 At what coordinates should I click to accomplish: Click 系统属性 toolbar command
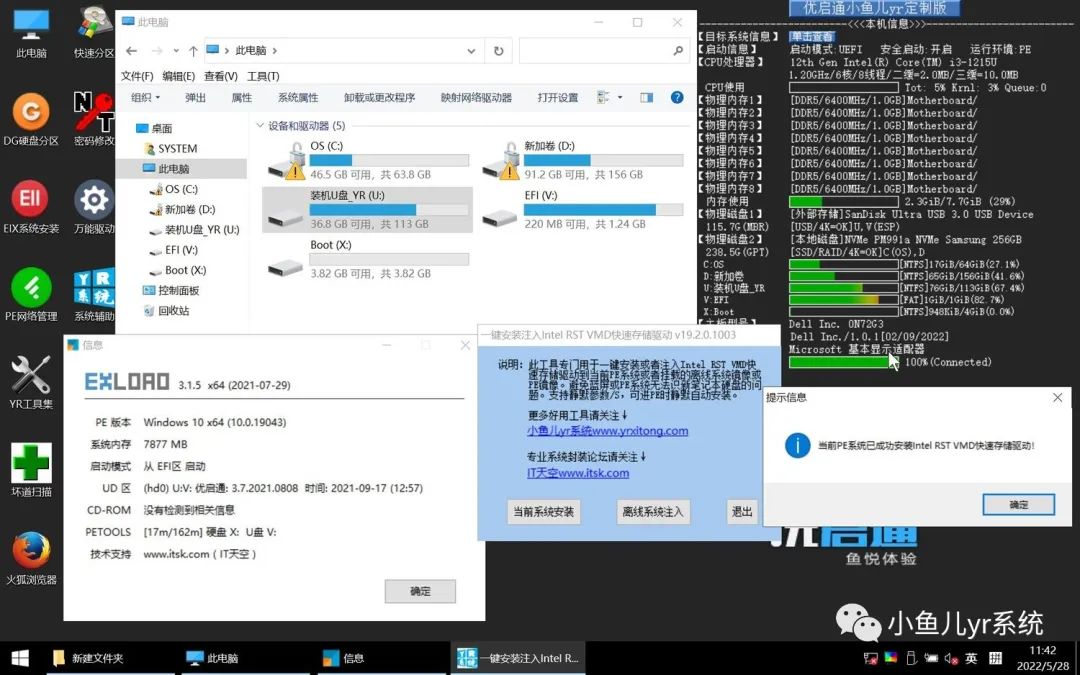298,98
